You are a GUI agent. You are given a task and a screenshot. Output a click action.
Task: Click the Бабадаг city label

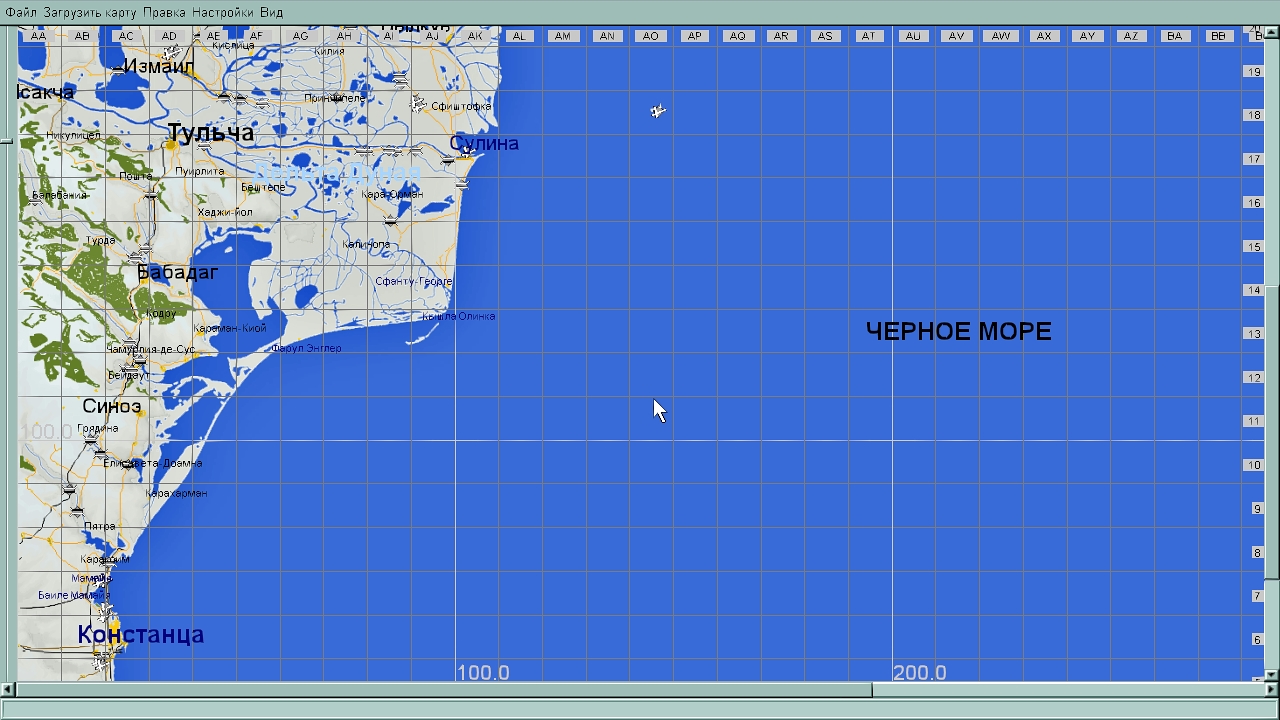(x=177, y=272)
